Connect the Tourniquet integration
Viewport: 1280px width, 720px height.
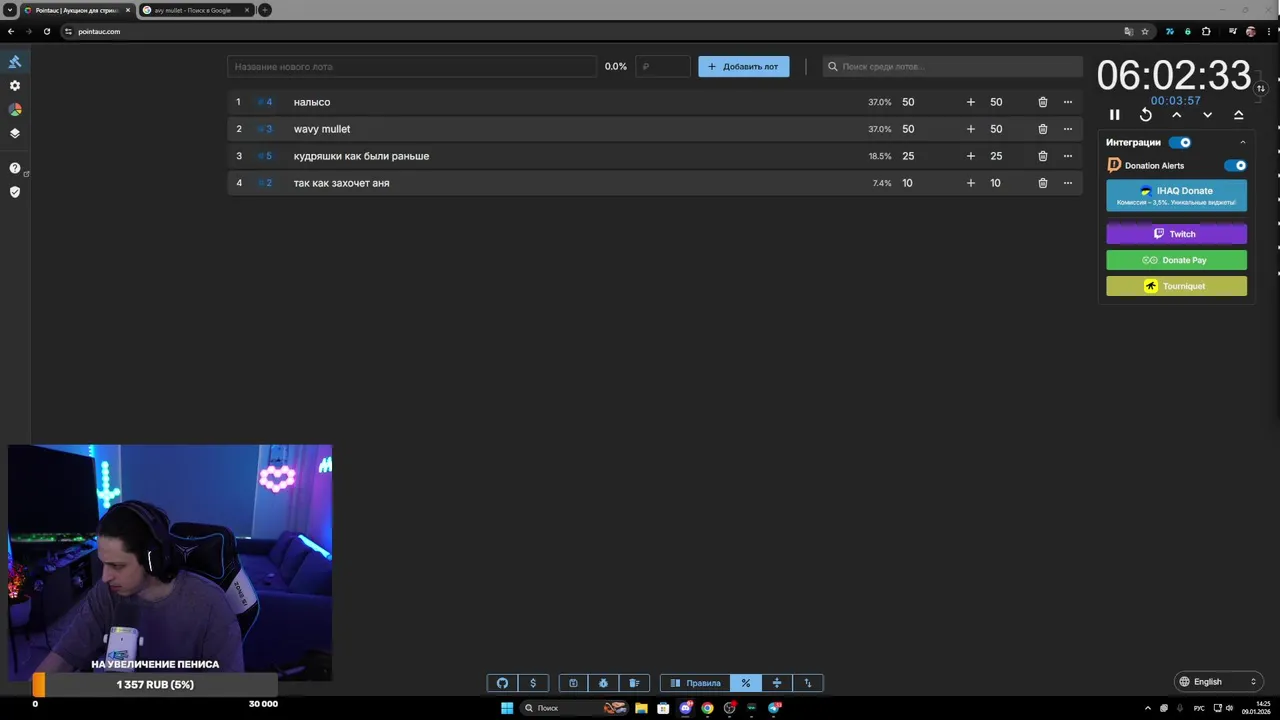1176,286
